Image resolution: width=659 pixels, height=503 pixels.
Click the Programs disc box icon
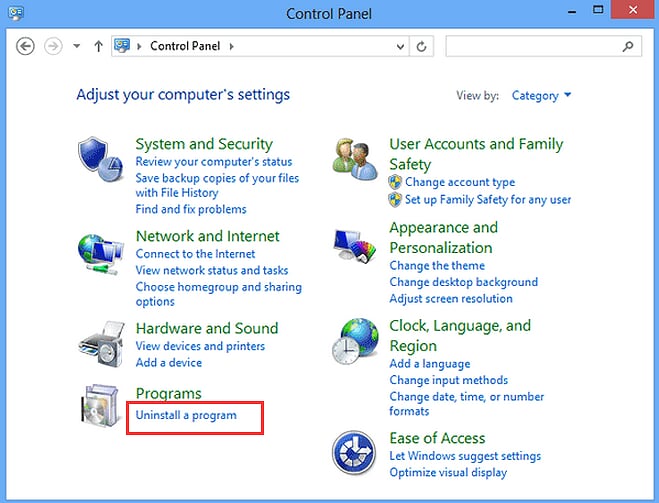(100, 406)
